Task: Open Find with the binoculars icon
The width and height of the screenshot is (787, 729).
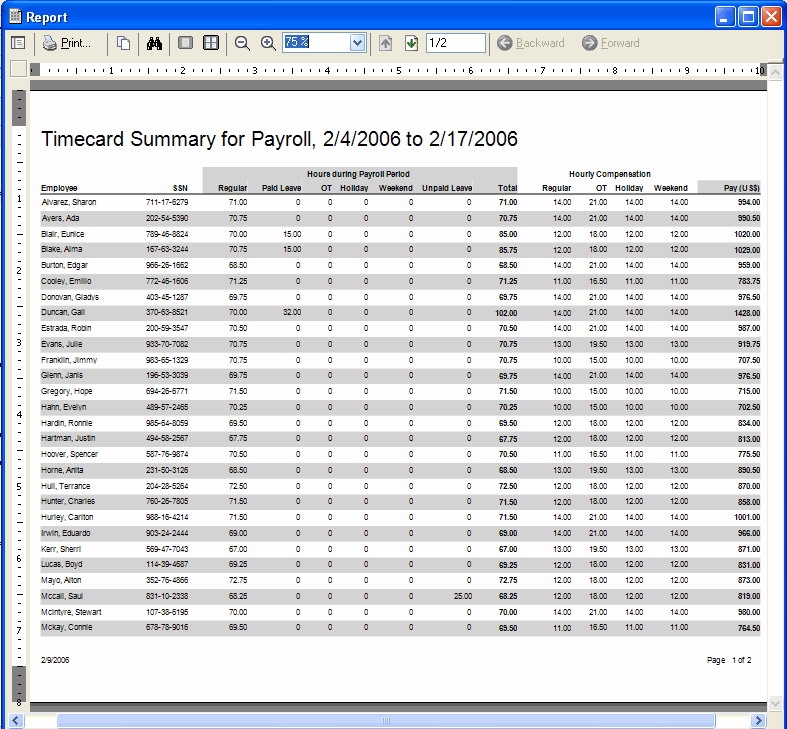Action: pos(154,43)
